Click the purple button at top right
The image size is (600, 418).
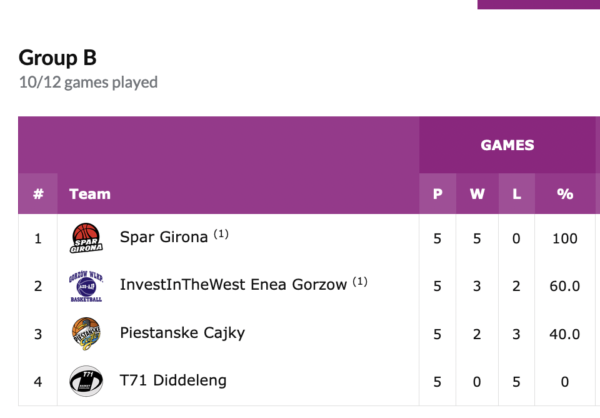(x=538, y=4)
